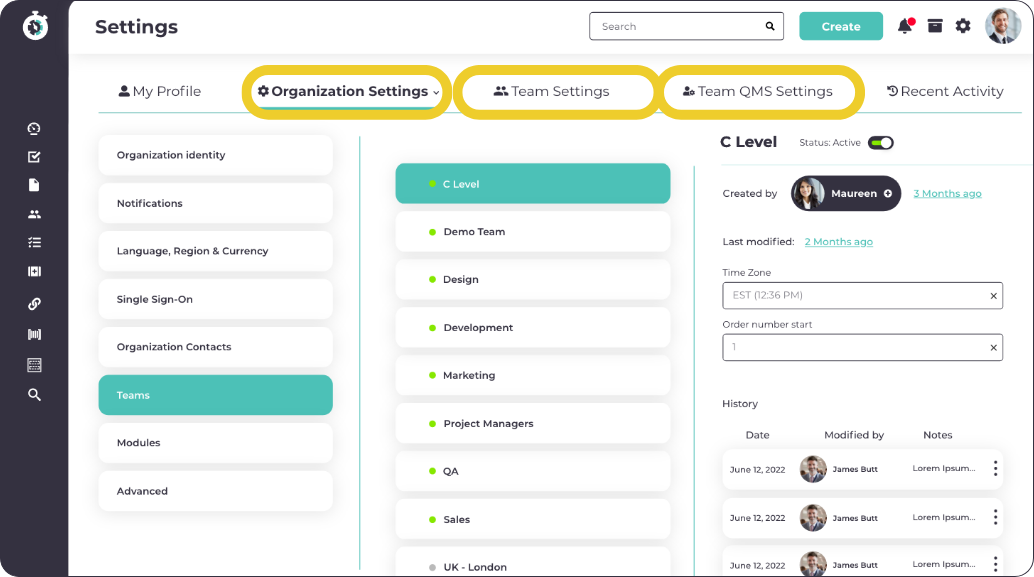This screenshot has width=1034, height=577.
Task: Click the plus icon next to Maureen
Action: tap(888, 193)
